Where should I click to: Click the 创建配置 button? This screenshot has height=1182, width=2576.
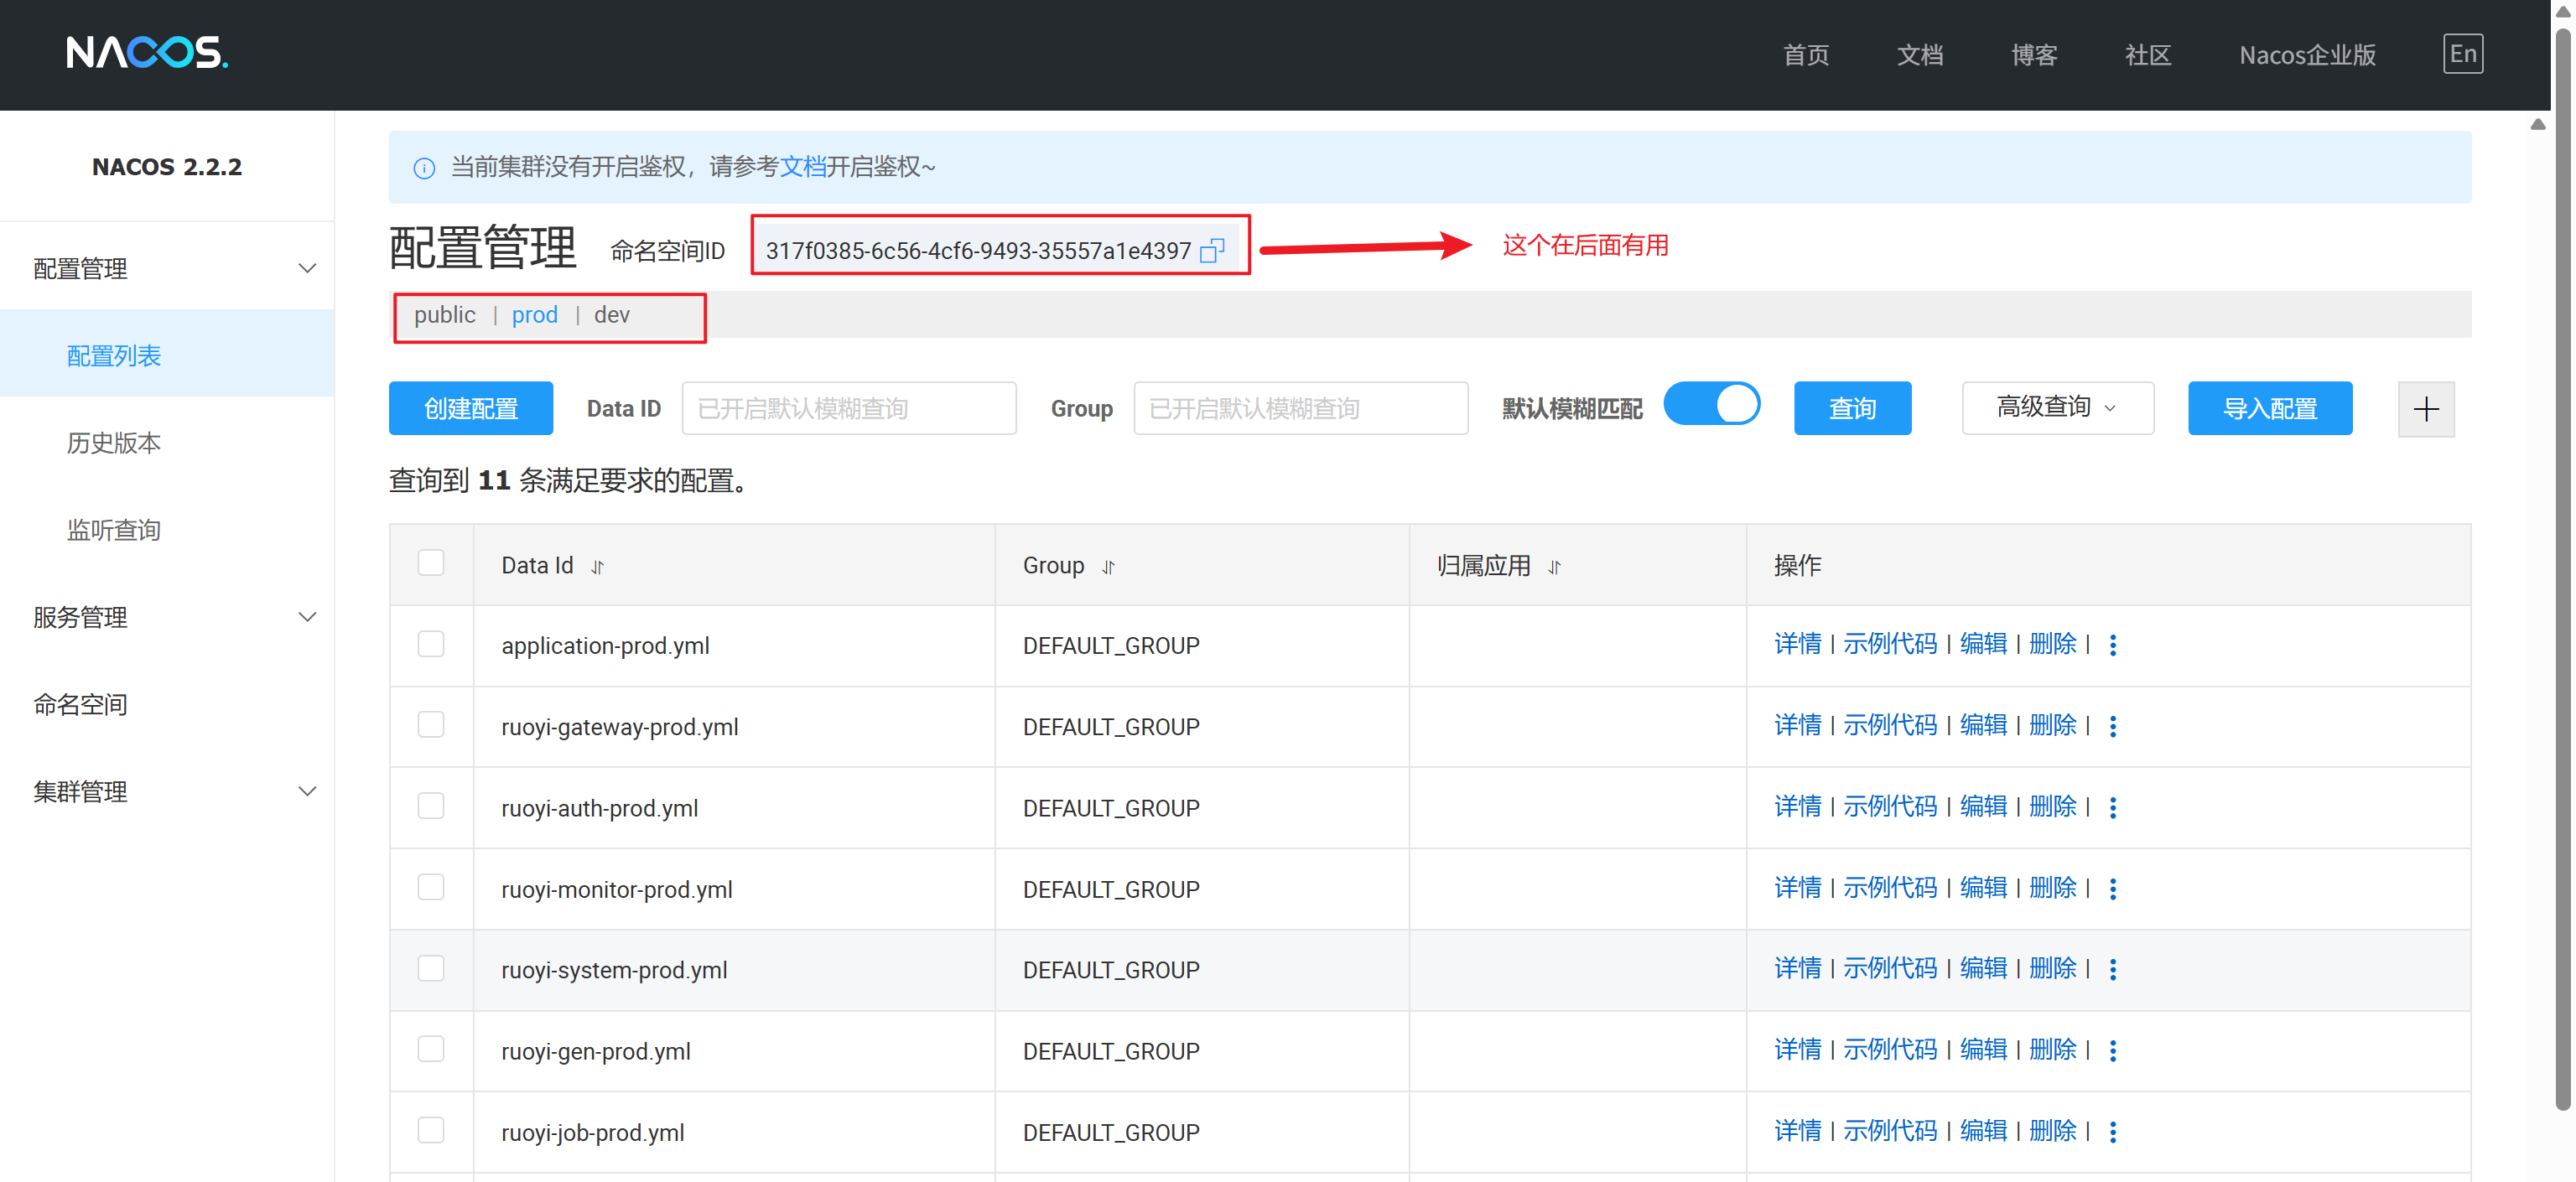(470, 408)
